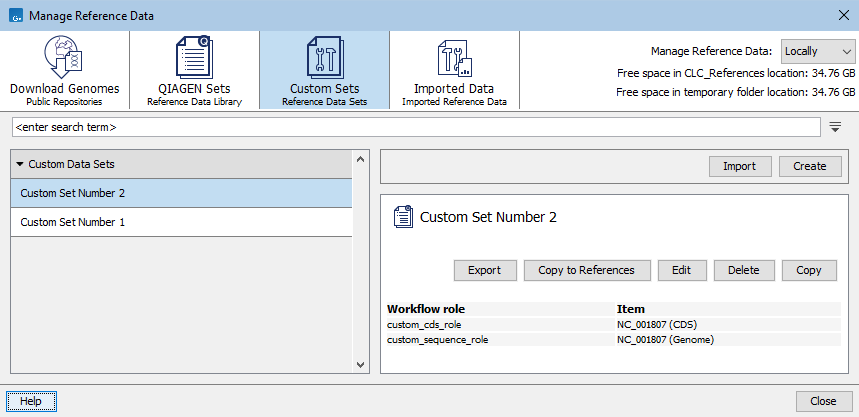859x417 pixels.
Task: Click the Custom Set Number 2 document icon
Action: (x=403, y=217)
